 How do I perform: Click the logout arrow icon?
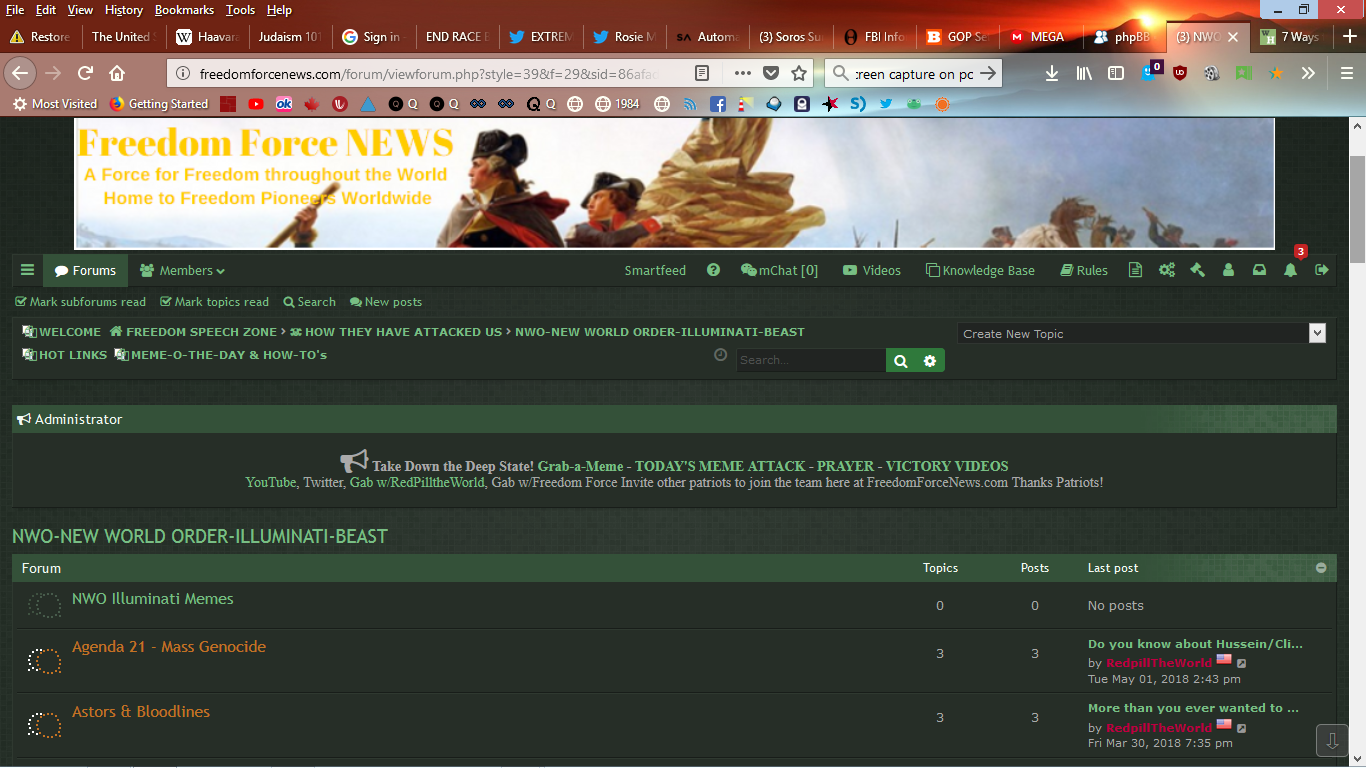point(1321,270)
